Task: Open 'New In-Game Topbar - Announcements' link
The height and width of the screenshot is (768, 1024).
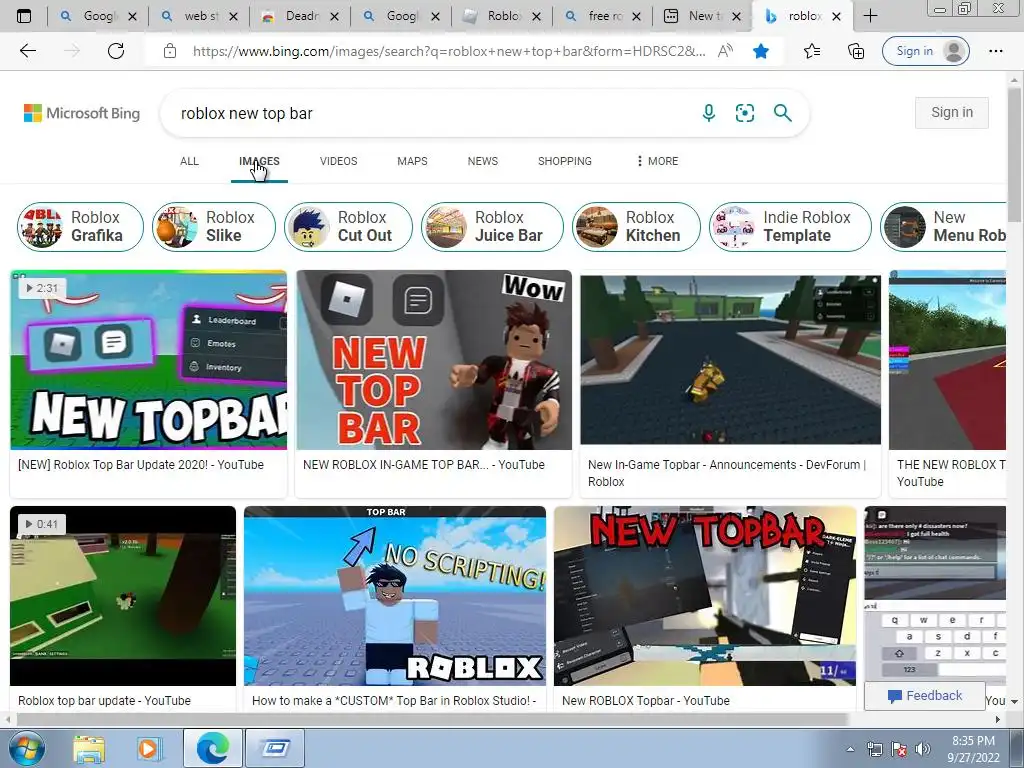Action: click(727, 473)
